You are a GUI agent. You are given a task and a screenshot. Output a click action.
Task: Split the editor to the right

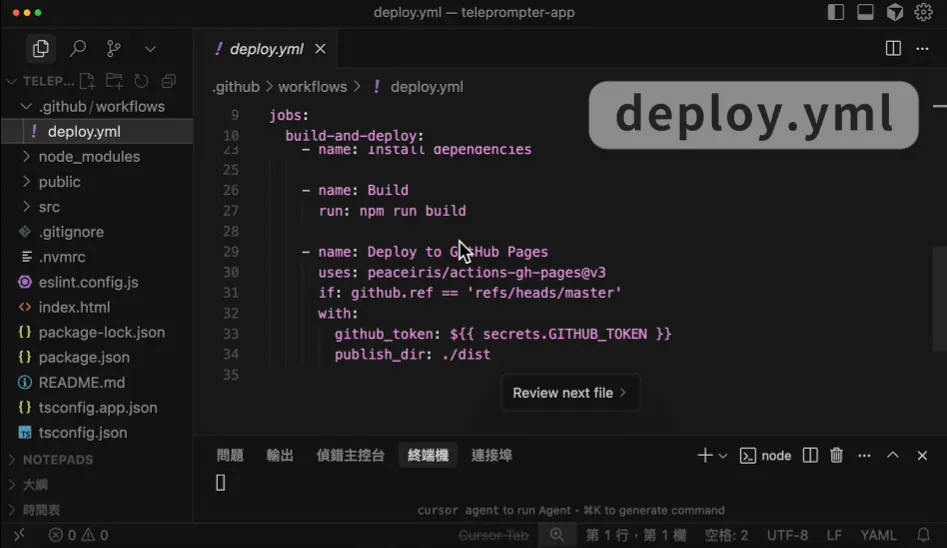(x=893, y=48)
